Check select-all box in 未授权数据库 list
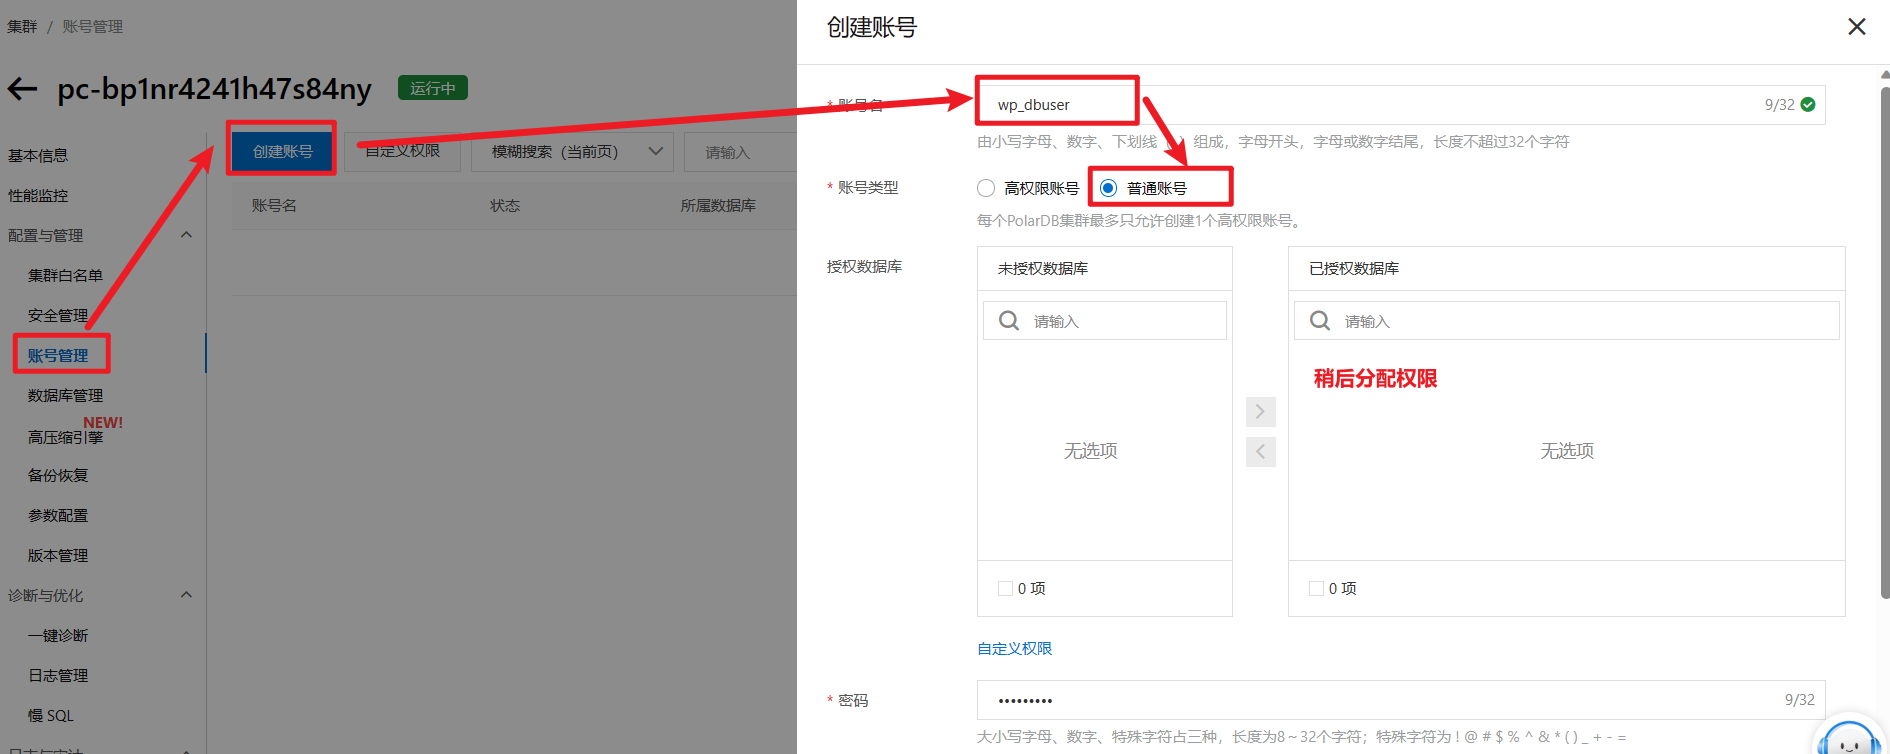Viewport: 1890px width, 754px height. coord(1005,589)
